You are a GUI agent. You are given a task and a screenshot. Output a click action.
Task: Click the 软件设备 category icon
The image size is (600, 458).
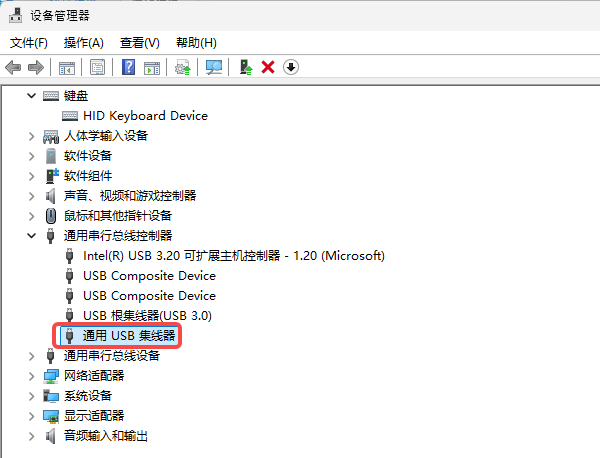coord(51,156)
